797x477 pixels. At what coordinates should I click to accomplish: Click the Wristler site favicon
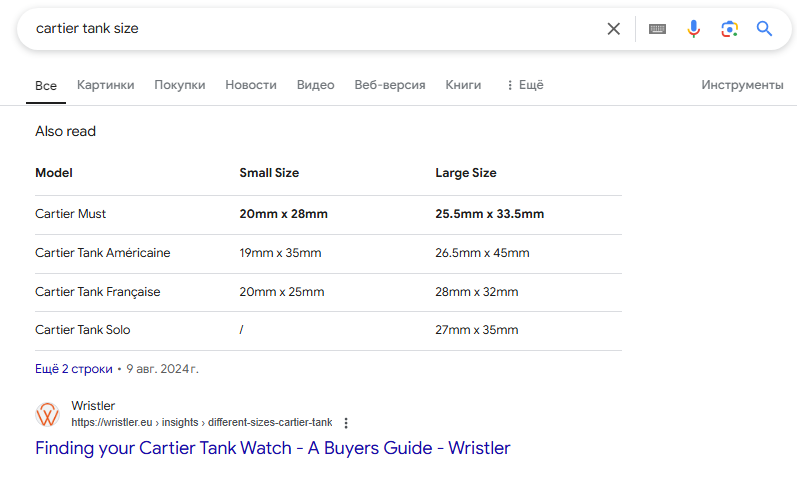(47, 414)
